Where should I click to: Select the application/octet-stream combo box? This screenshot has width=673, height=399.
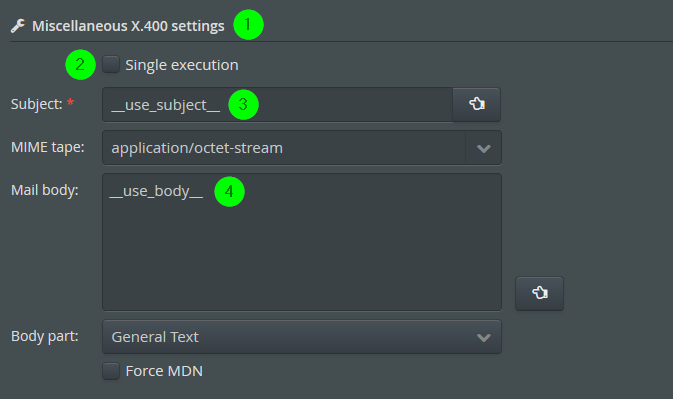click(x=302, y=148)
